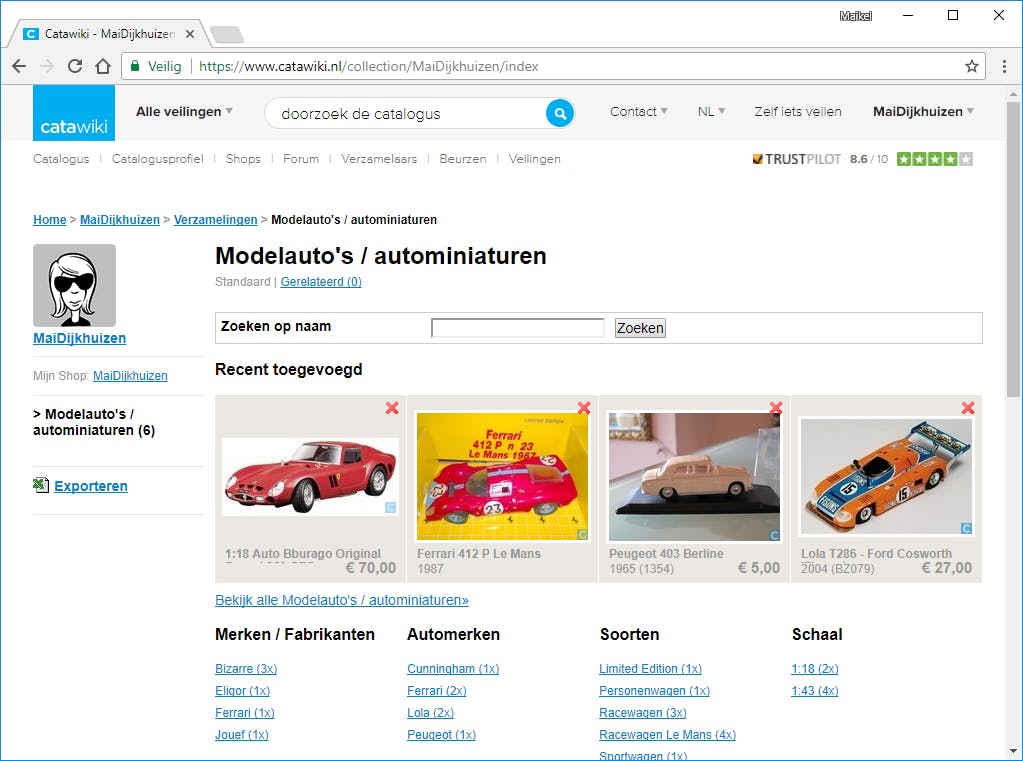Screen dimensions: 1023x761
Task: Open the NL language dropdown
Action: pyautogui.click(x=710, y=112)
